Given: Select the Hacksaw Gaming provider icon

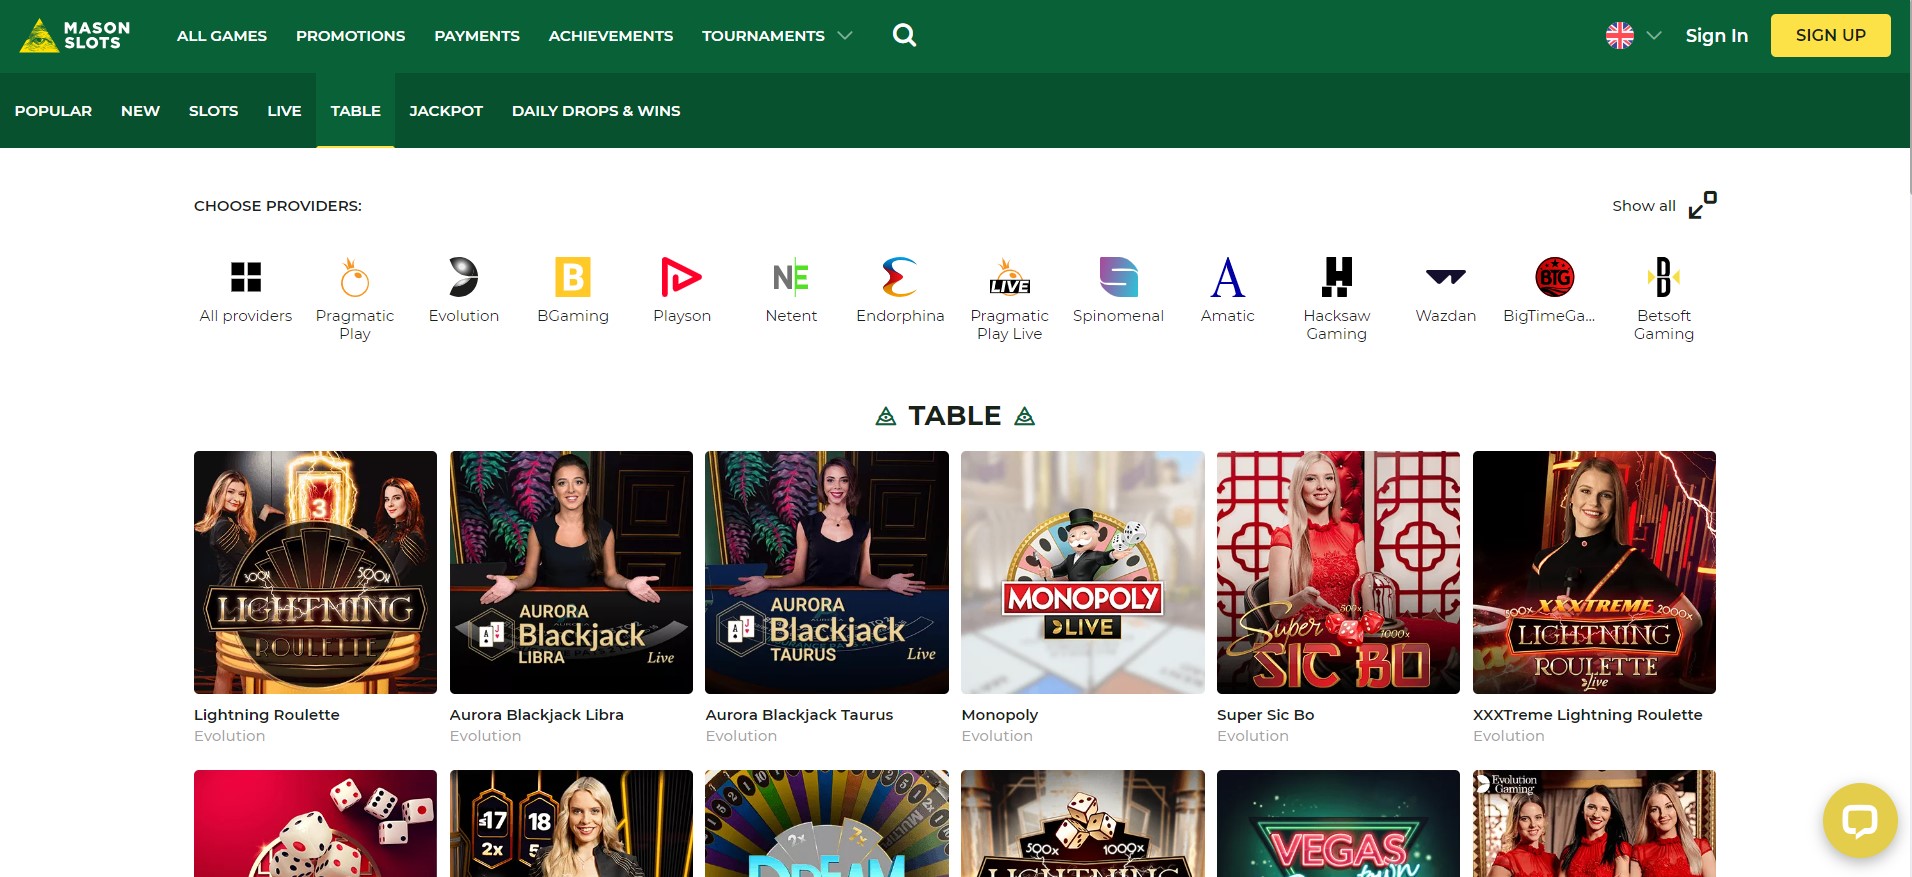Looking at the screenshot, I should coord(1337,277).
